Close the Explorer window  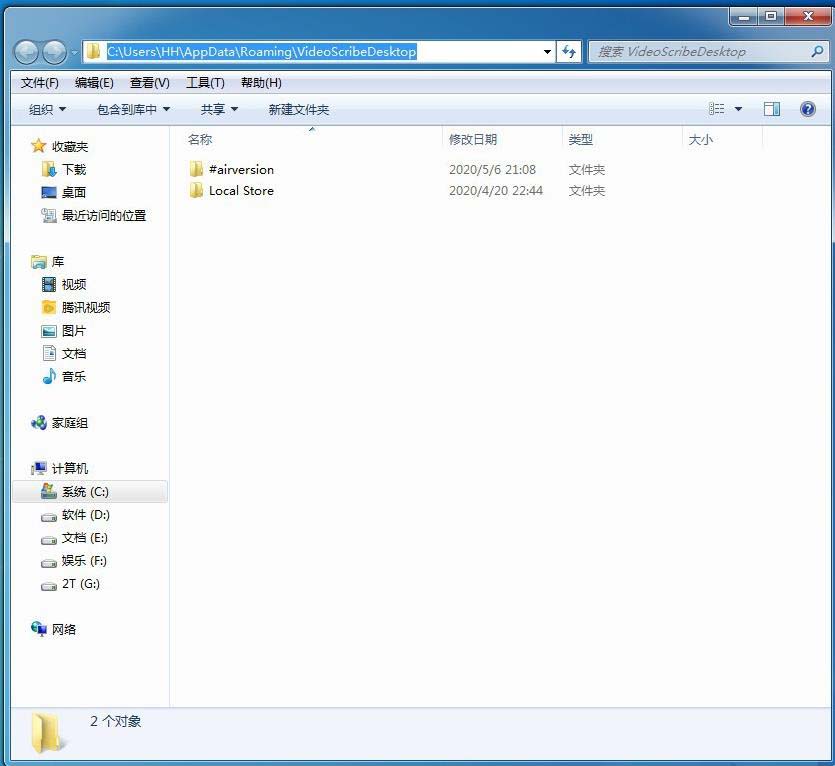(x=808, y=17)
